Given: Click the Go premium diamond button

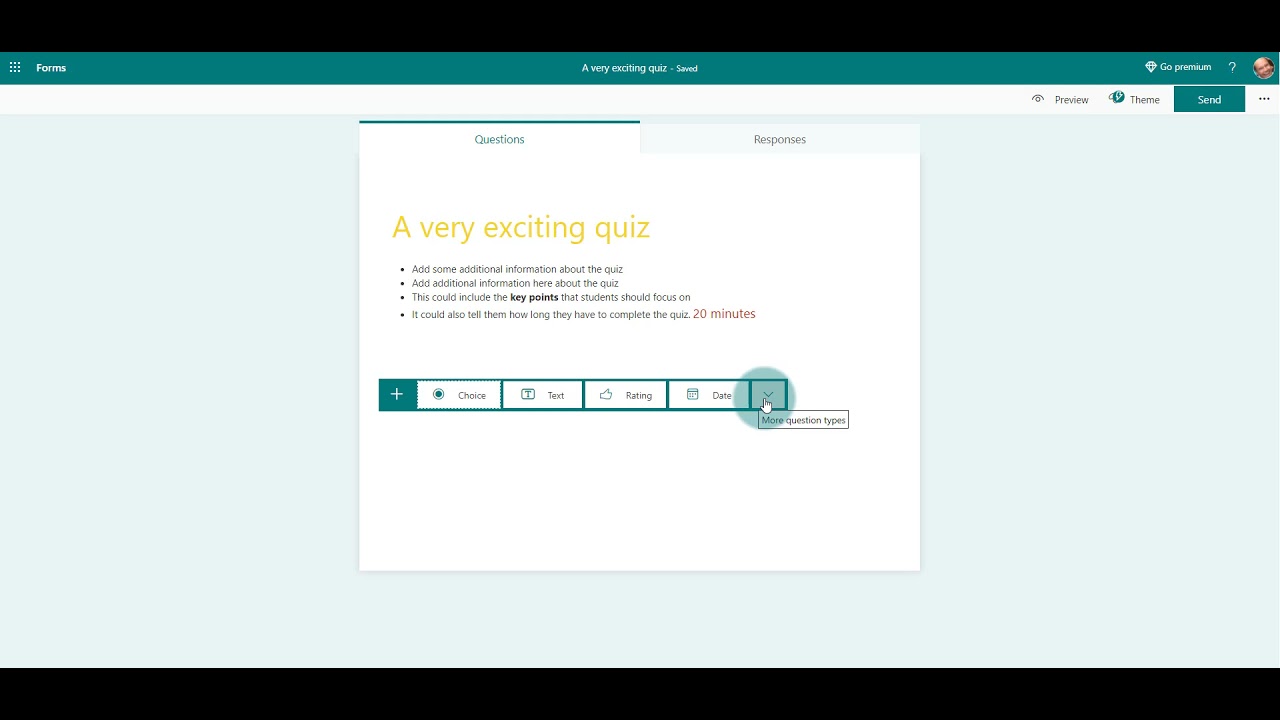Looking at the screenshot, I should [1178, 67].
